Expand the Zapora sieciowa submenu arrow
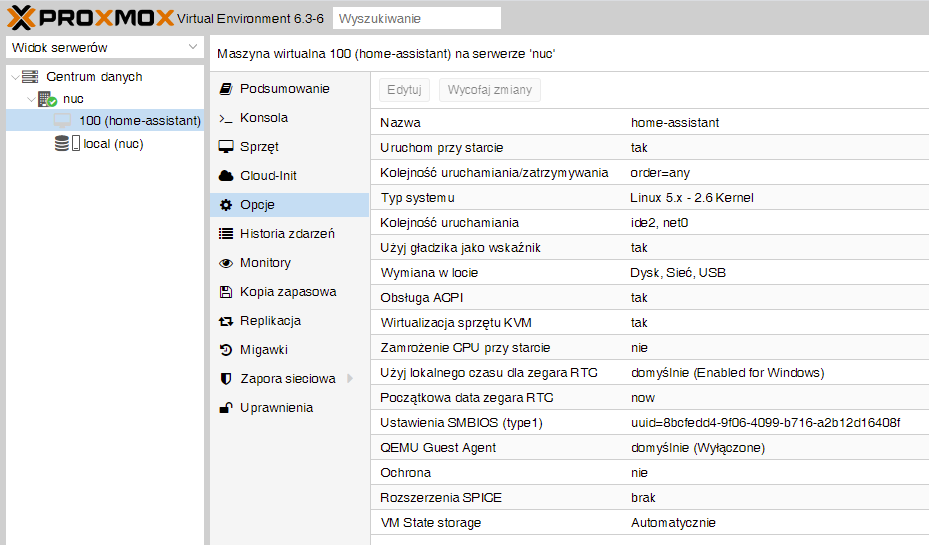 coord(350,379)
